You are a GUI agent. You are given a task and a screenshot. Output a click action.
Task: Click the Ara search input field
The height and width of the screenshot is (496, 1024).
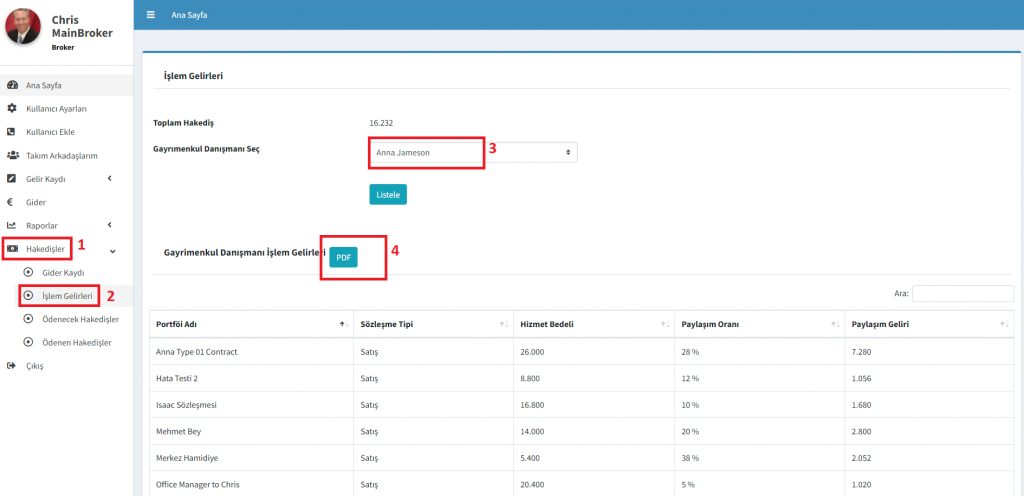[x=962, y=294]
